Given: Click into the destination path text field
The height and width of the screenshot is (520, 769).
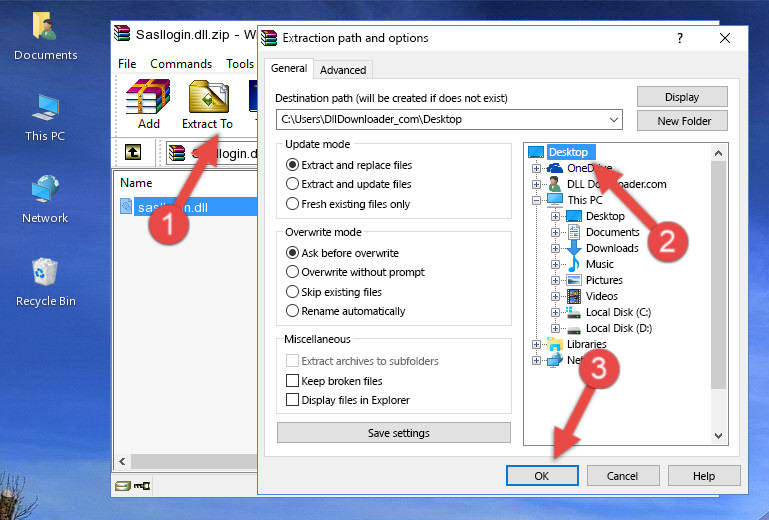Looking at the screenshot, I should [x=440, y=120].
